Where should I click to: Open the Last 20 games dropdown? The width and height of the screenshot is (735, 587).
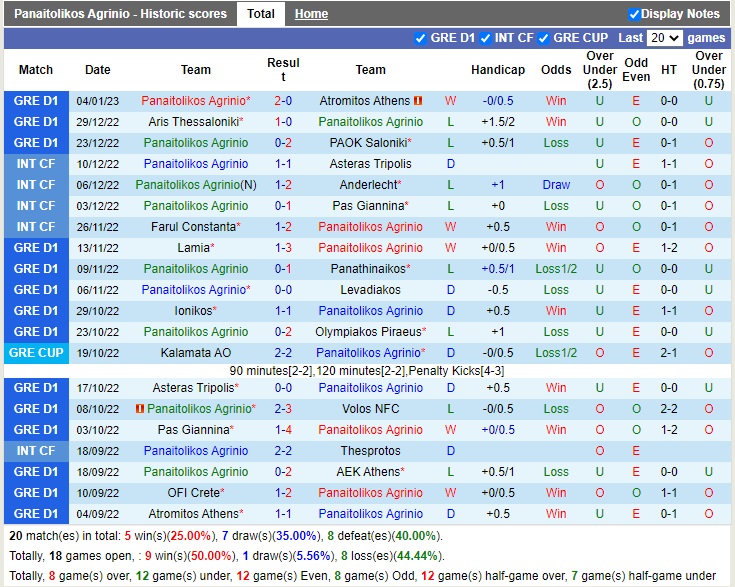664,38
